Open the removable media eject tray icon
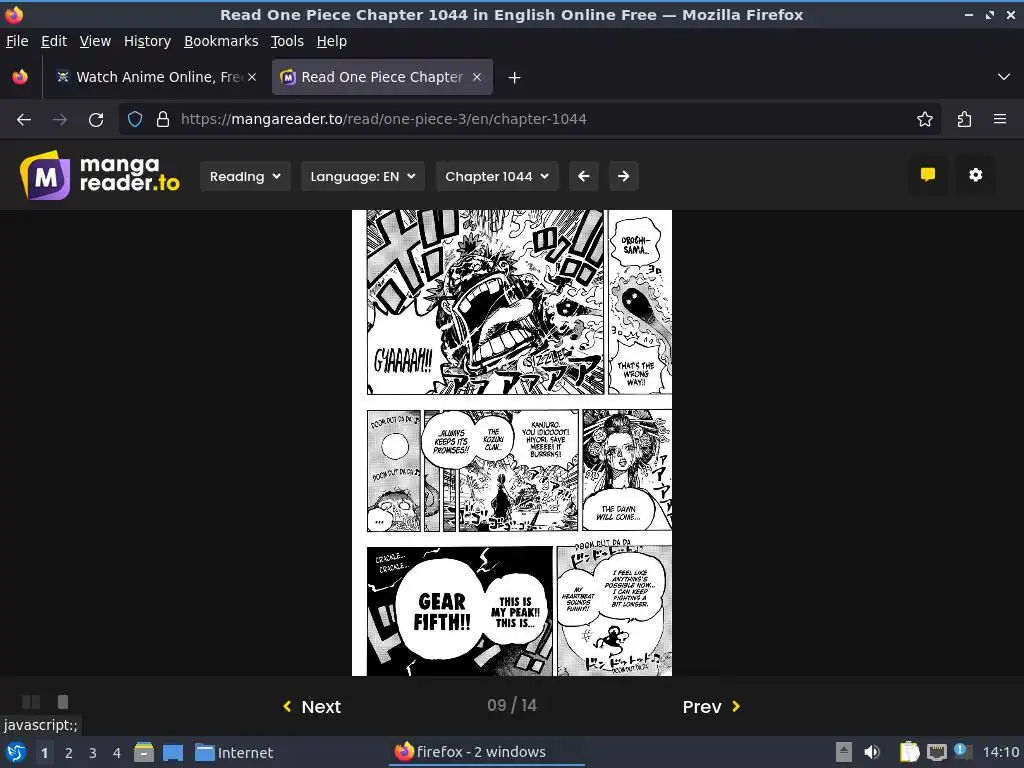This screenshot has height=768, width=1024. [844, 752]
